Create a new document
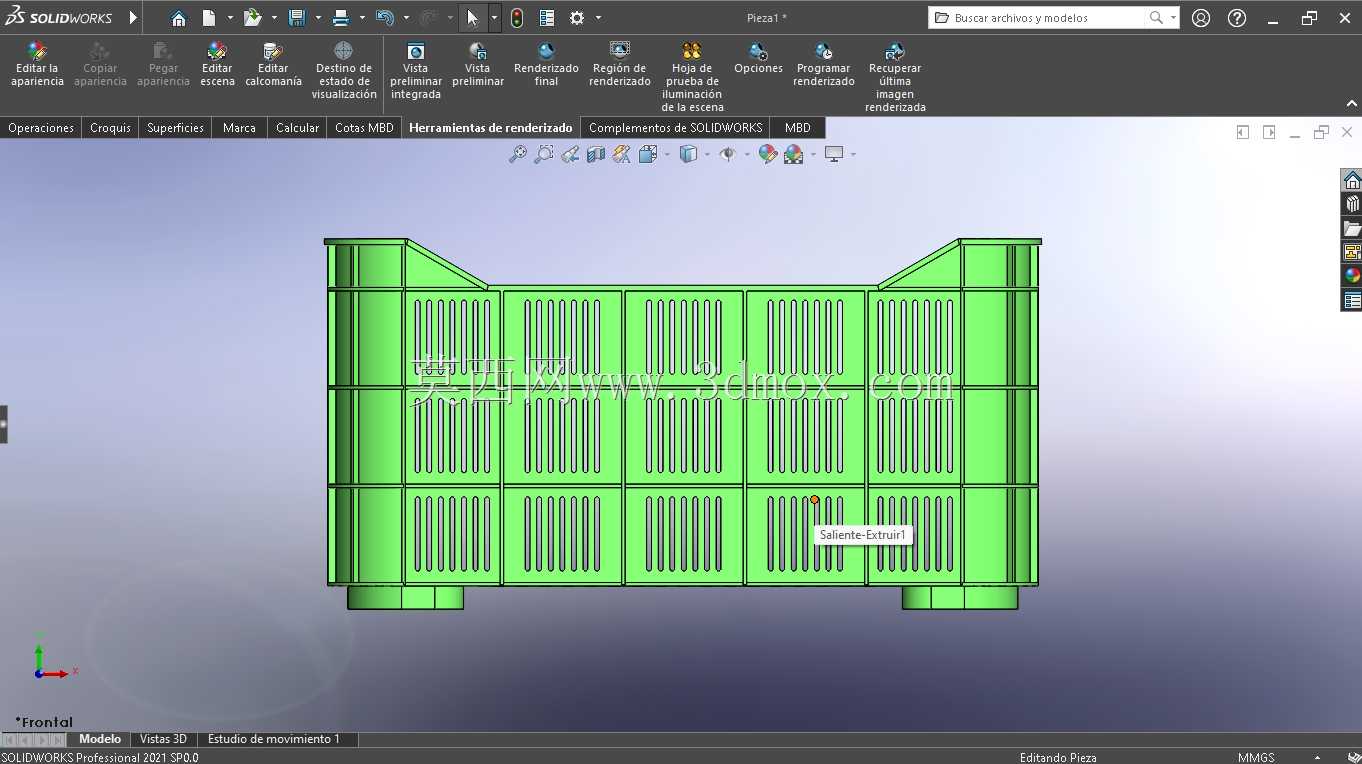Screen dimensions: 1362x764 (x=209, y=18)
